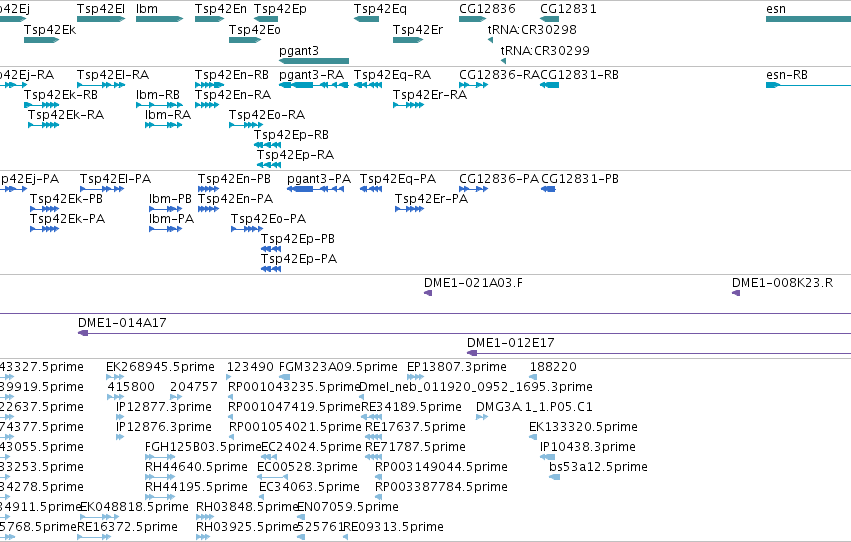Select protein CG12836-PA
851x542 pixels.
point(473,189)
